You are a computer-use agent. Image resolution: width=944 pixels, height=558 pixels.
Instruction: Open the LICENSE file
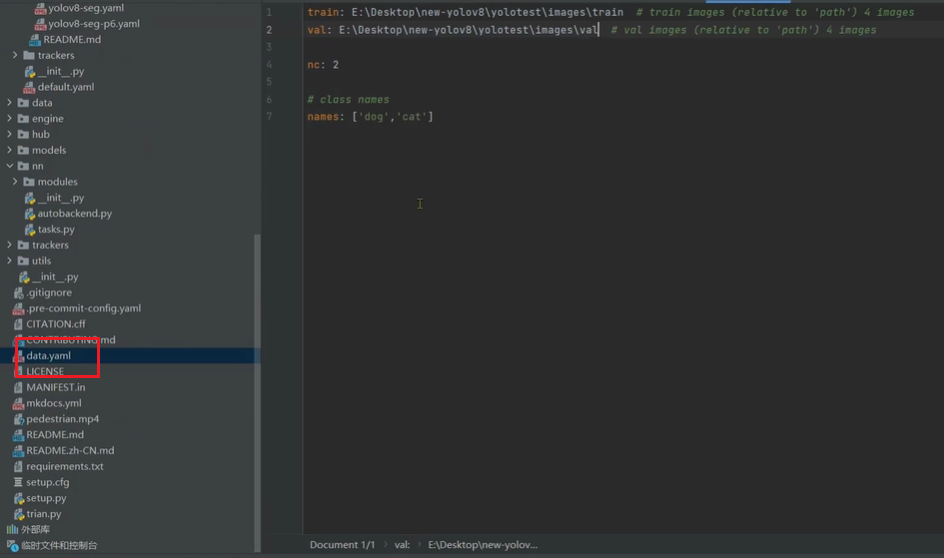pos(45,371)
